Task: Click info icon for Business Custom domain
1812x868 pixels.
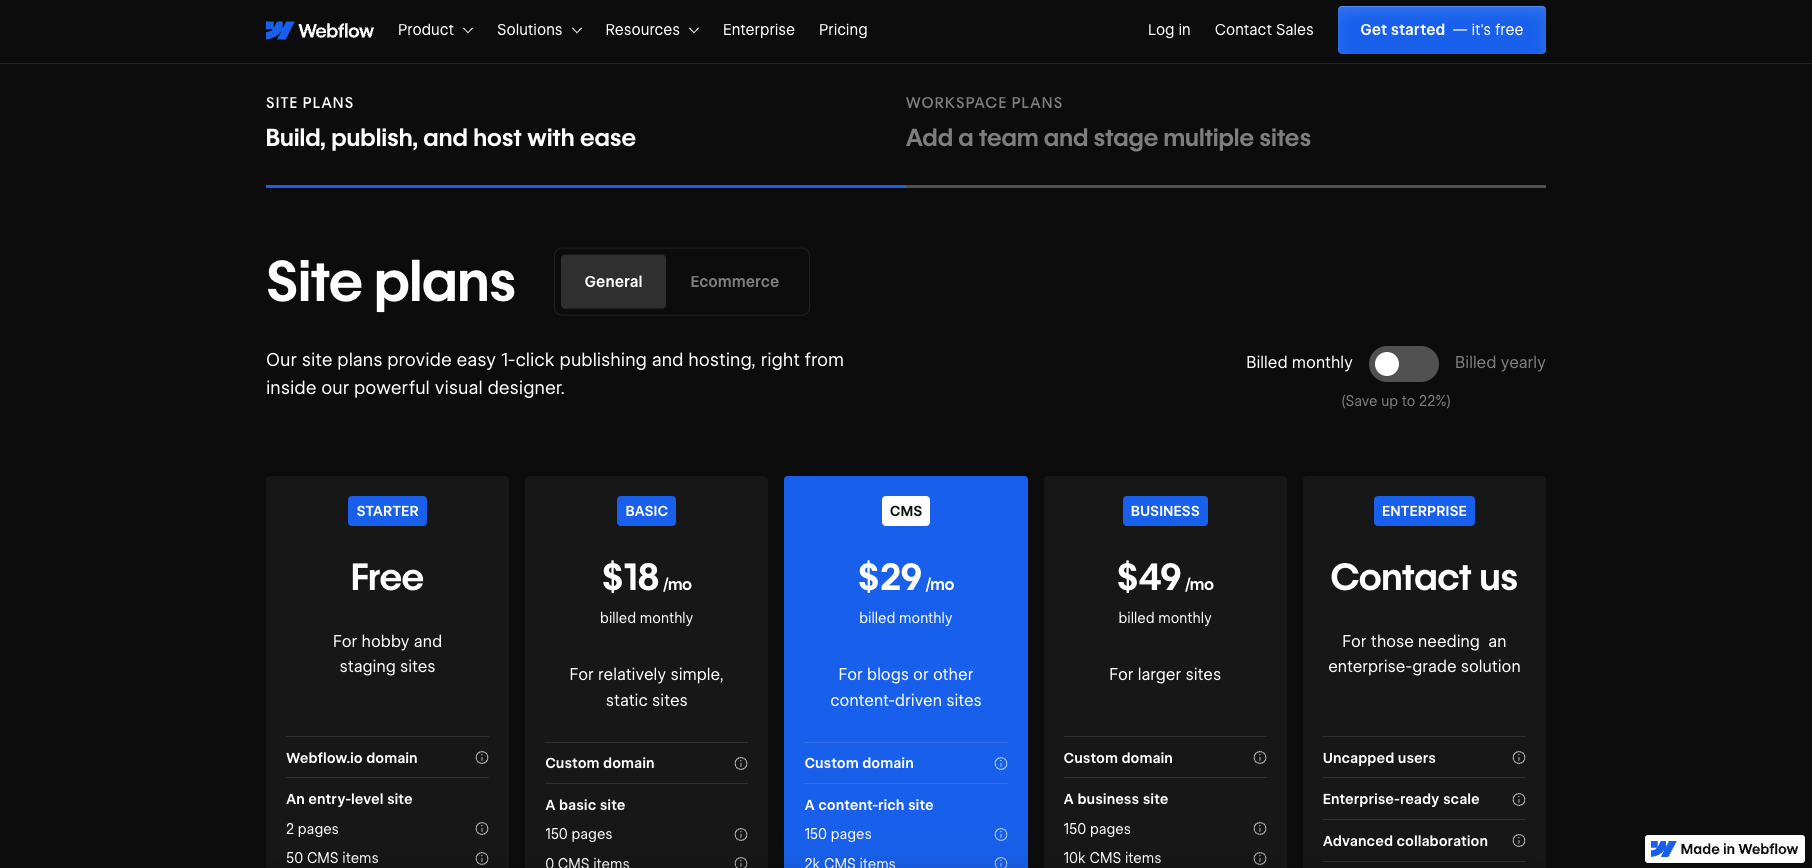Action: point(1259,758)
